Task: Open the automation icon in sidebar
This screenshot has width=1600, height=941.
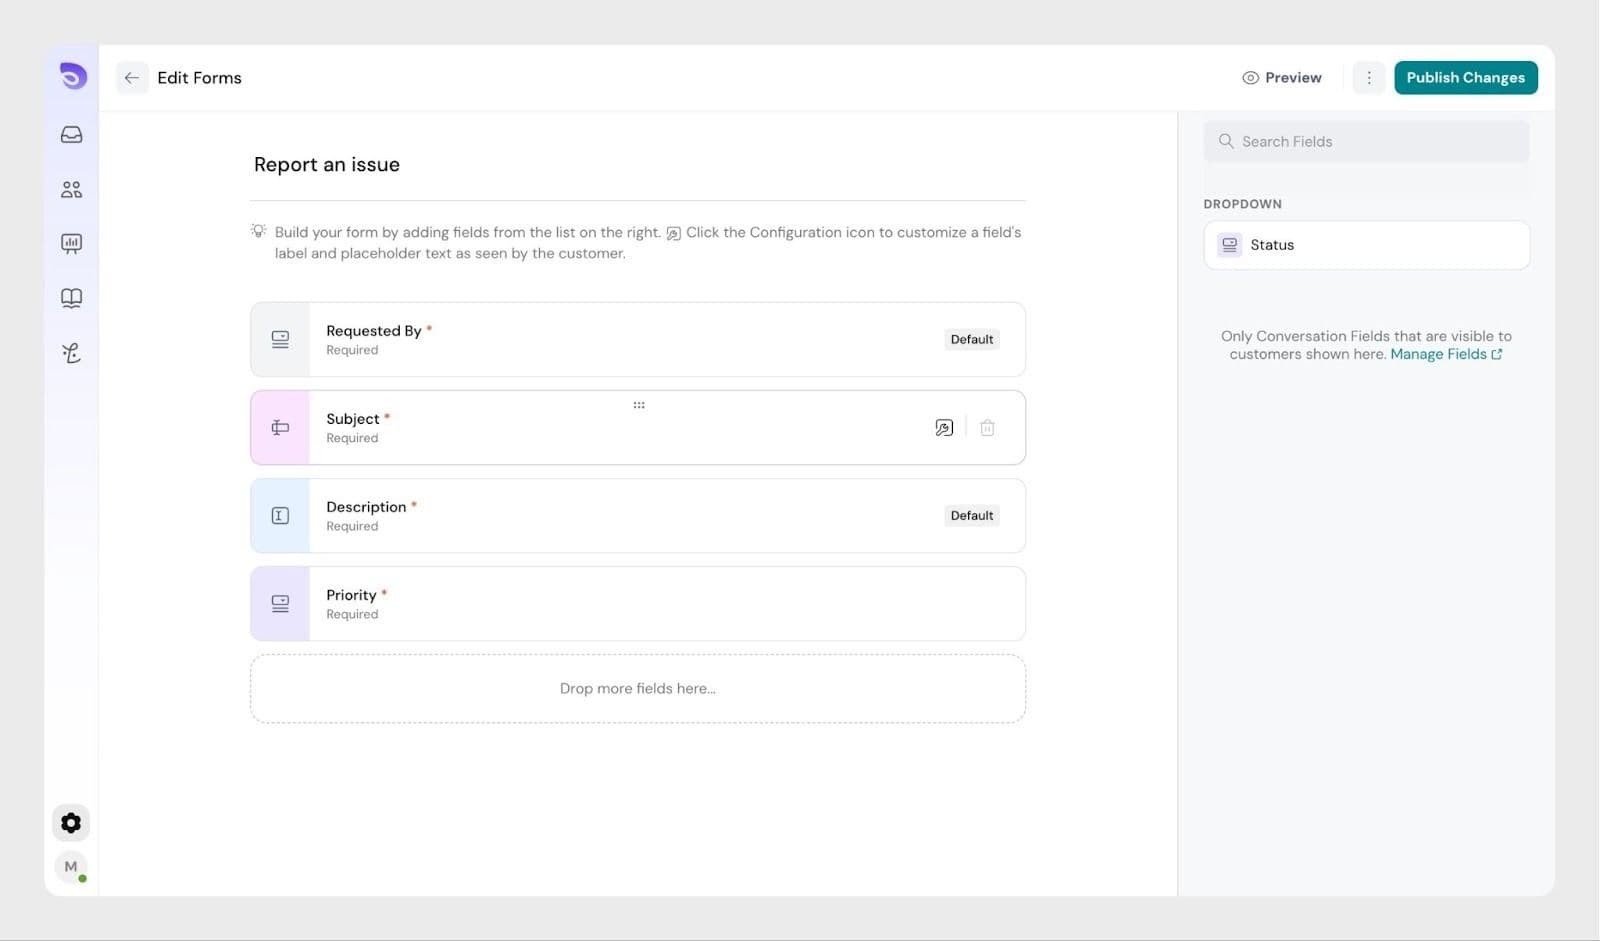Action: pyautogui.click(x=71, y=353)
